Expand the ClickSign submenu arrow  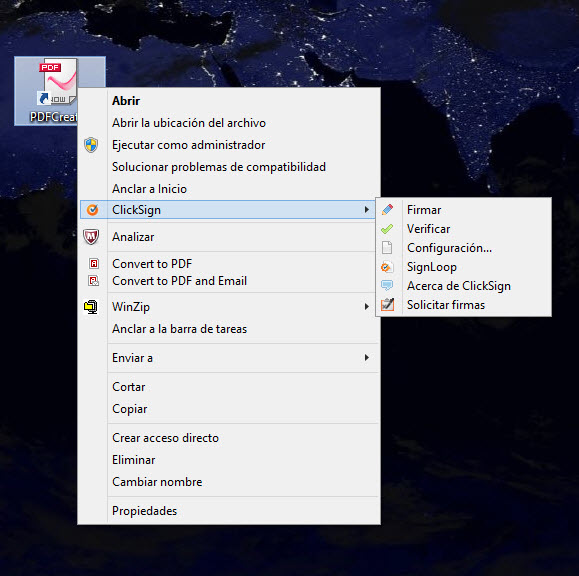[367, 210]
